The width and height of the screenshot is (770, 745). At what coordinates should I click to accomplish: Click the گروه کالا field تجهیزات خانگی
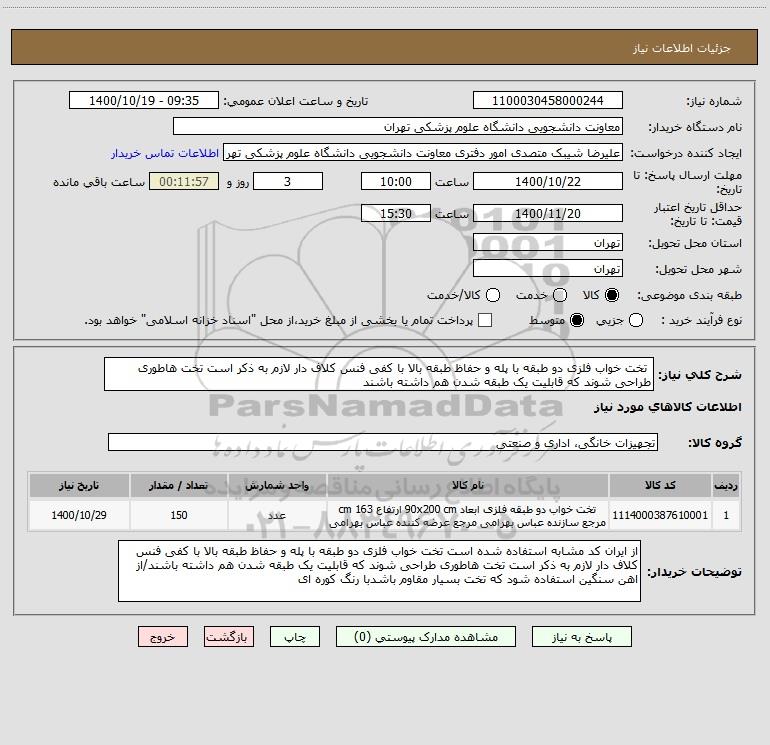coord(383,442)
